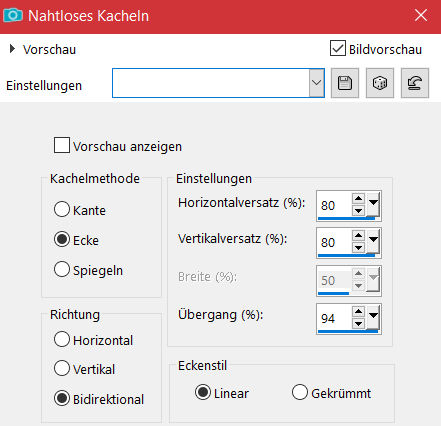Decrease Vertikalversatz with the down arrow

click(x=358, y=248)
